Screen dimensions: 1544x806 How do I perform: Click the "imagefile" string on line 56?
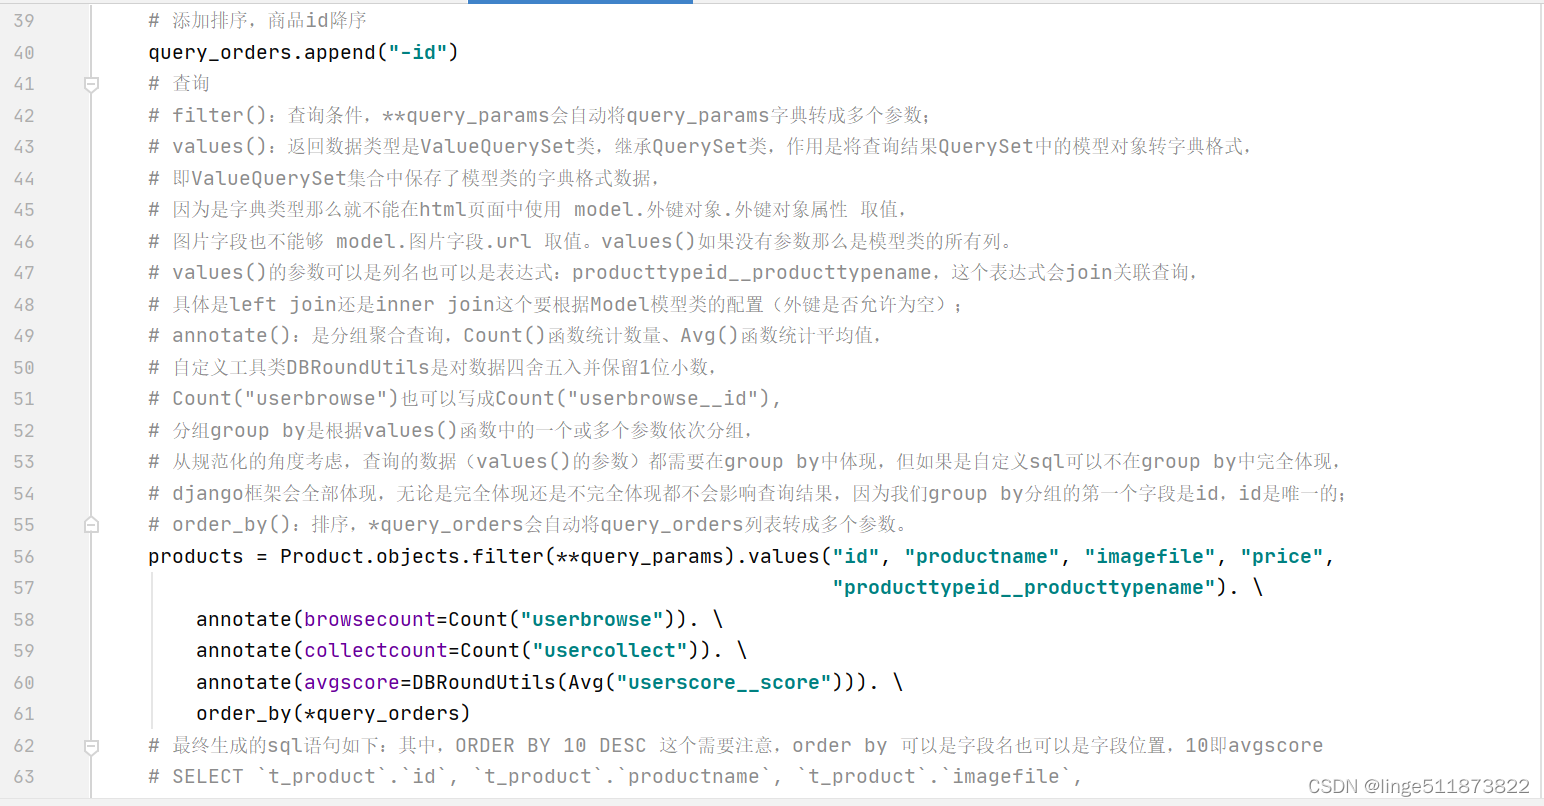(x=1149, y=556)
